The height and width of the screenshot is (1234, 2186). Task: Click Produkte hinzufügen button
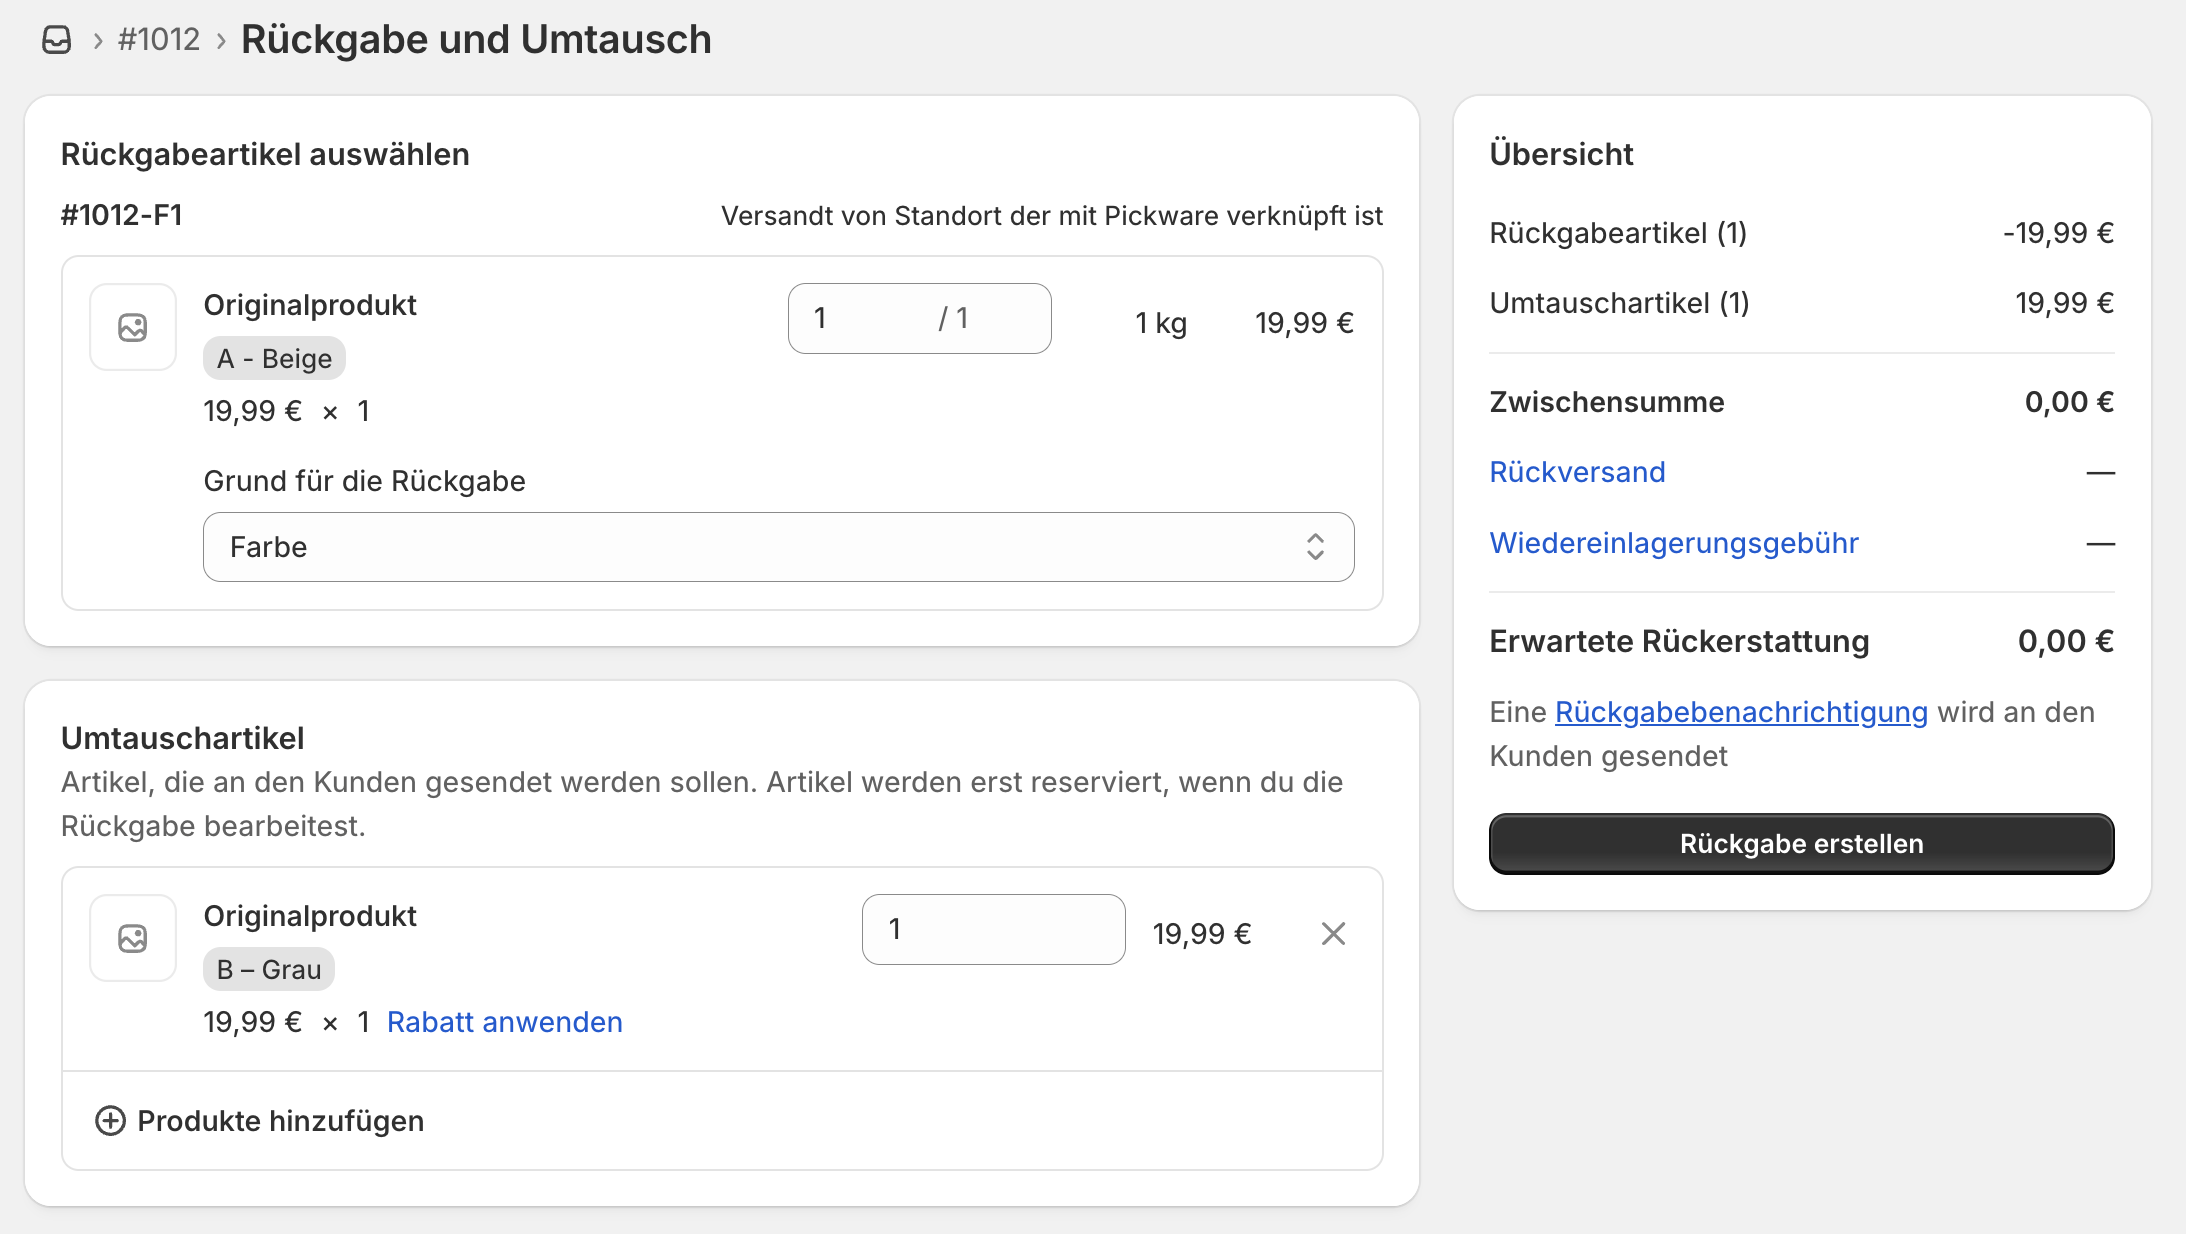pyautogui.click(x=280, y=1121)
